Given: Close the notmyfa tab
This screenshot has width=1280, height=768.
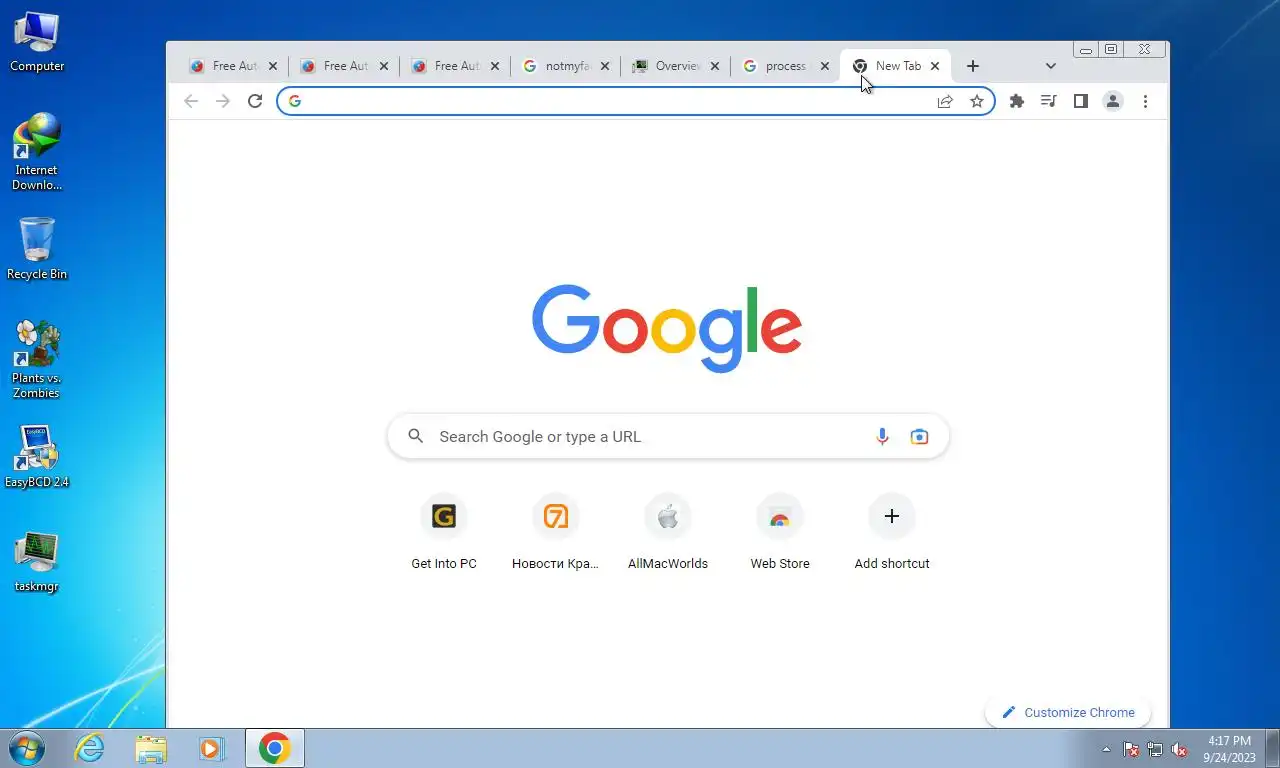Looking at the screenshot, I should [x=605, y=66].
